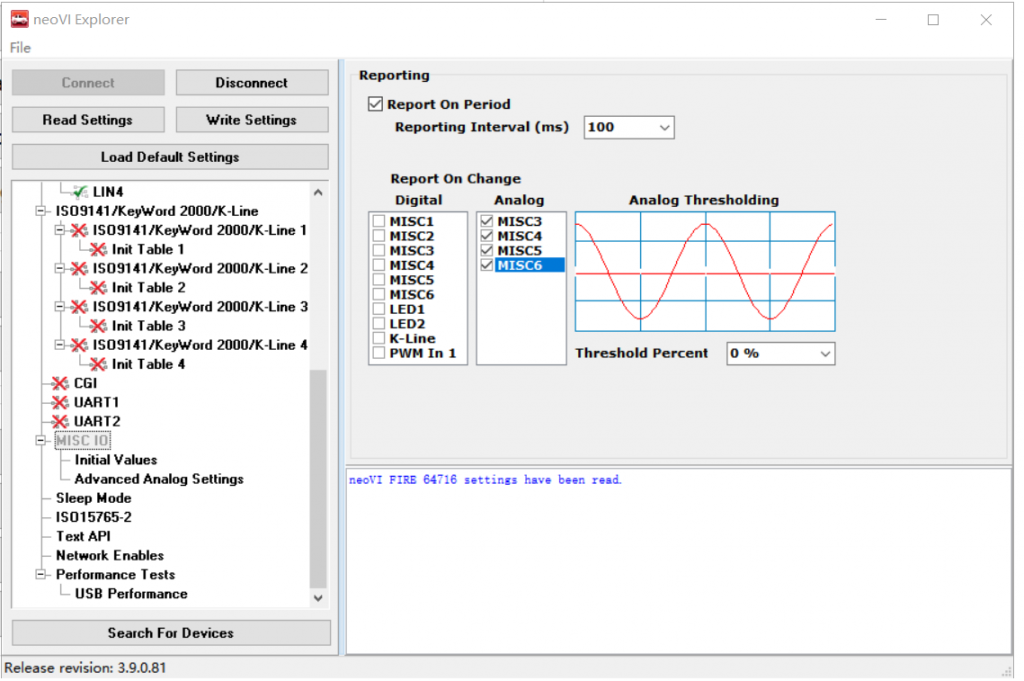Select Text API in the tree
The height and width of the screenshot is (681, 1024).
tap(83, 537)
